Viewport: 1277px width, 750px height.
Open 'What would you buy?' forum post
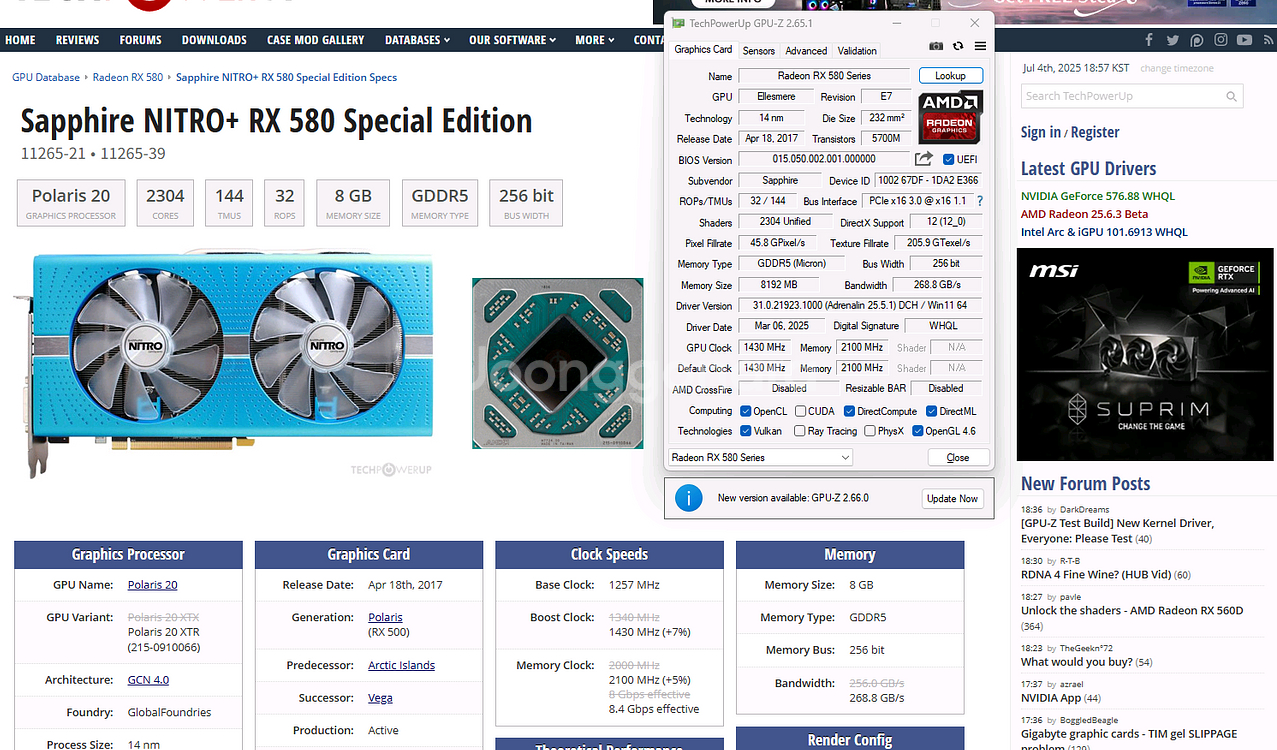coord(1077,662)
